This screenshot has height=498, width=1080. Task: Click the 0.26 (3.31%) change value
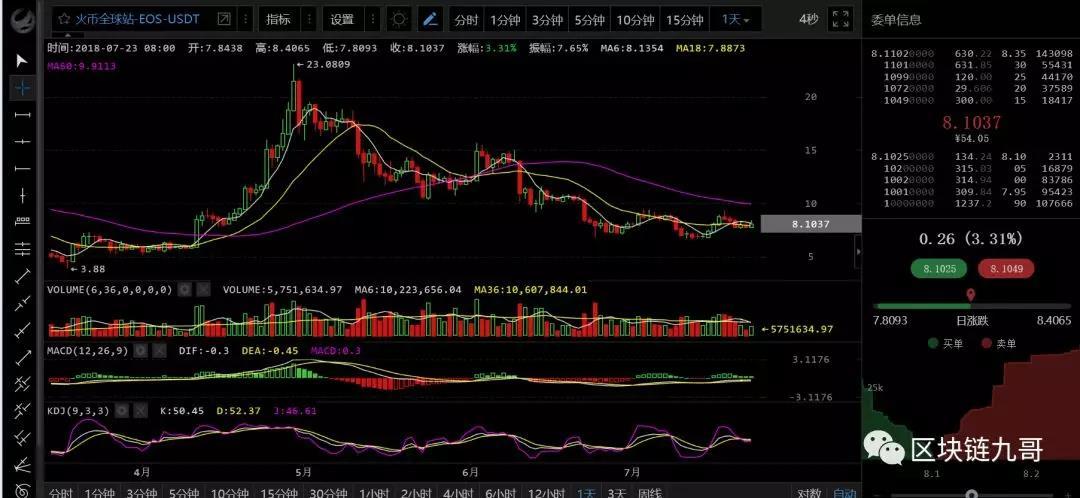pos(971,238)
